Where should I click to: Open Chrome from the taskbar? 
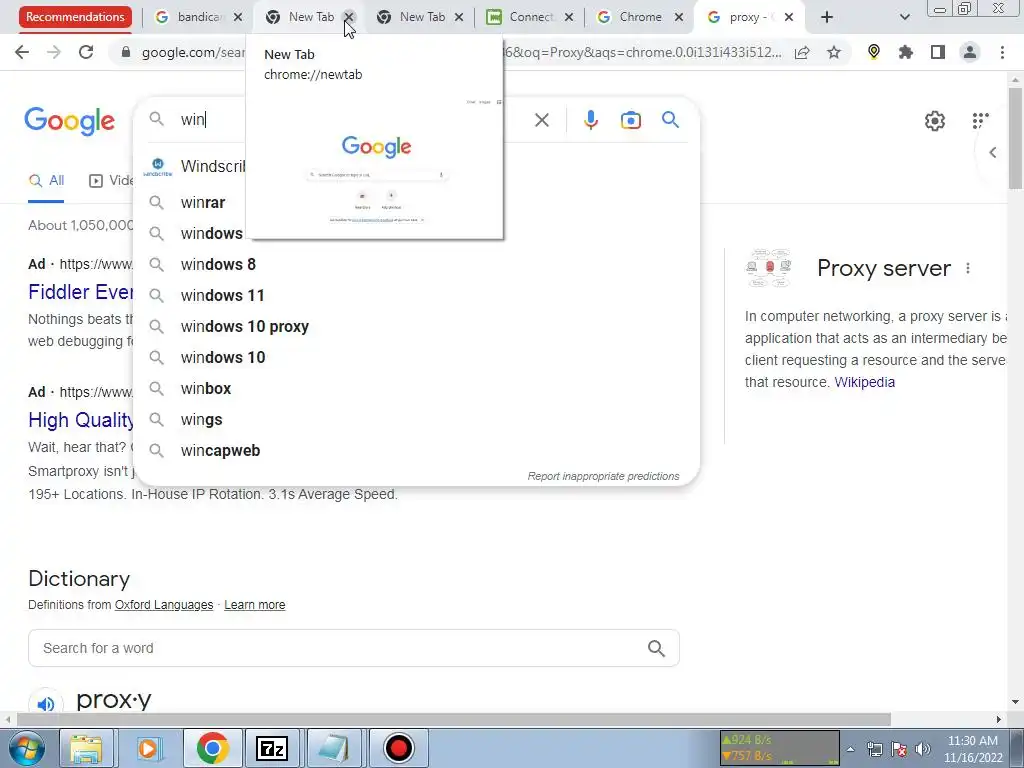[212, 748]
